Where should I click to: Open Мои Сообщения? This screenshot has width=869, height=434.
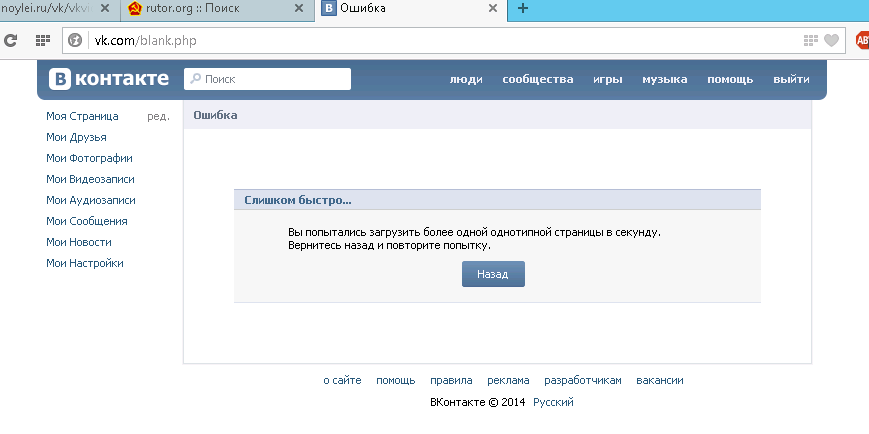87,222
